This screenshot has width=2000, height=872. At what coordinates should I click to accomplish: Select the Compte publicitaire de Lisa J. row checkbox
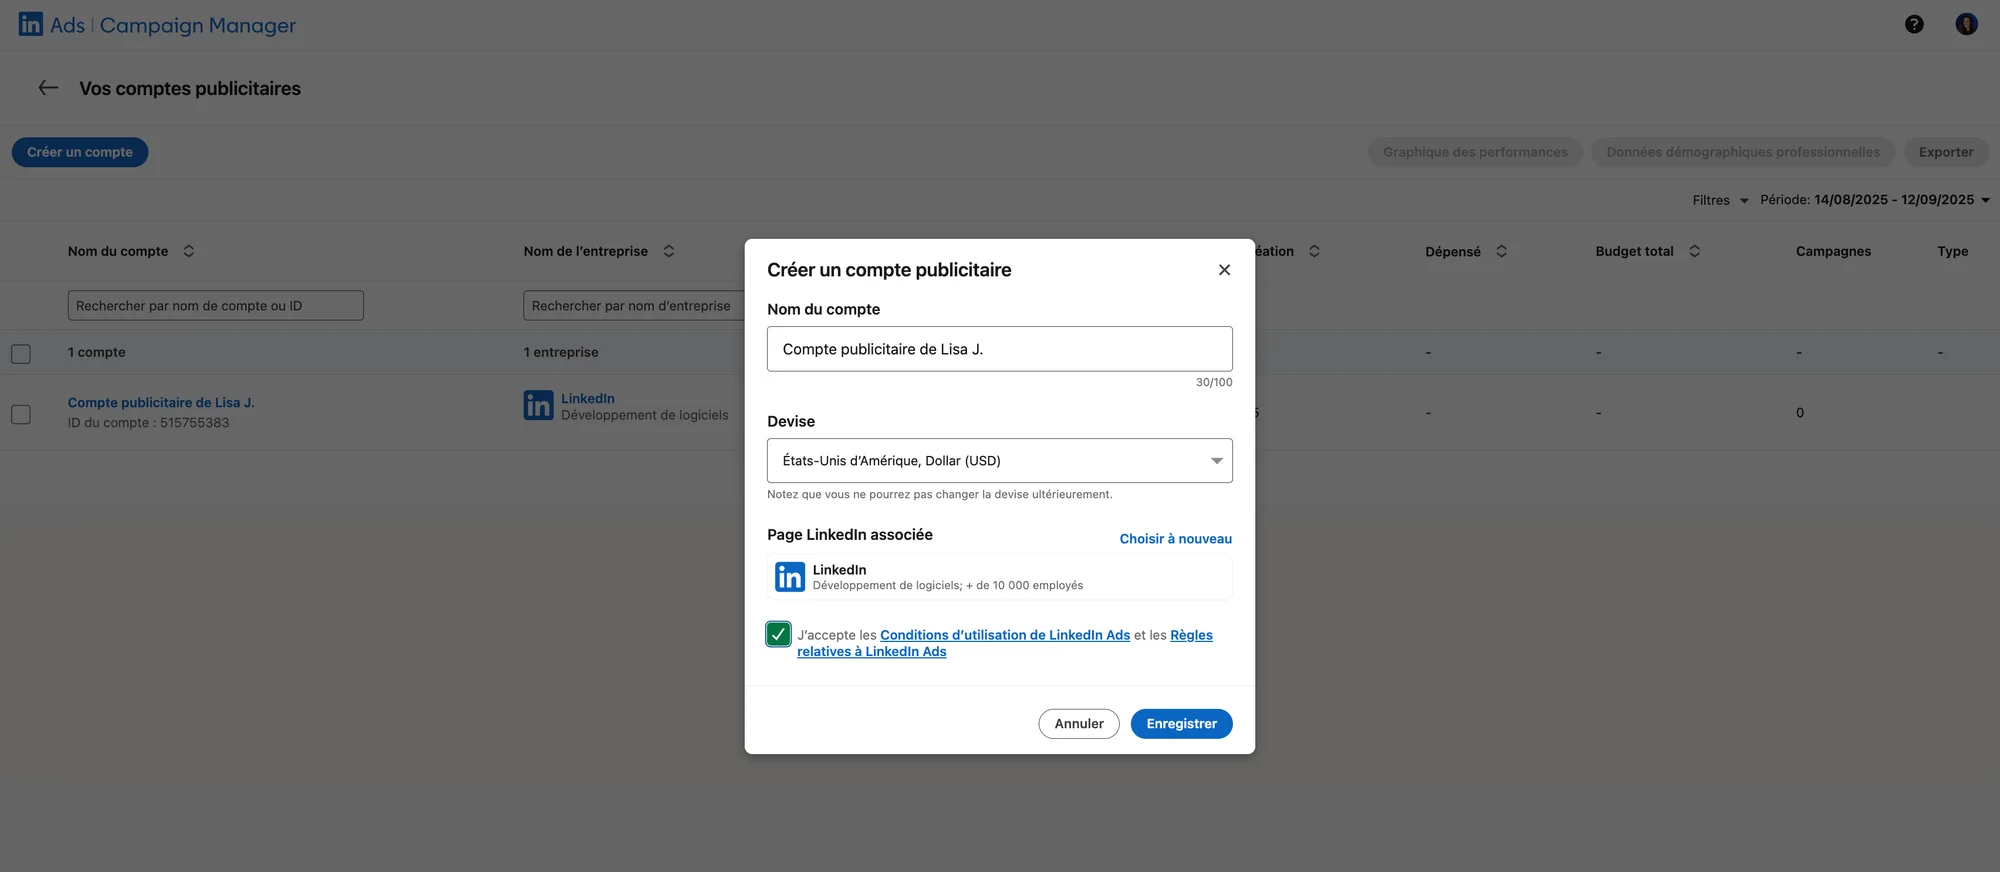point(21,414)
